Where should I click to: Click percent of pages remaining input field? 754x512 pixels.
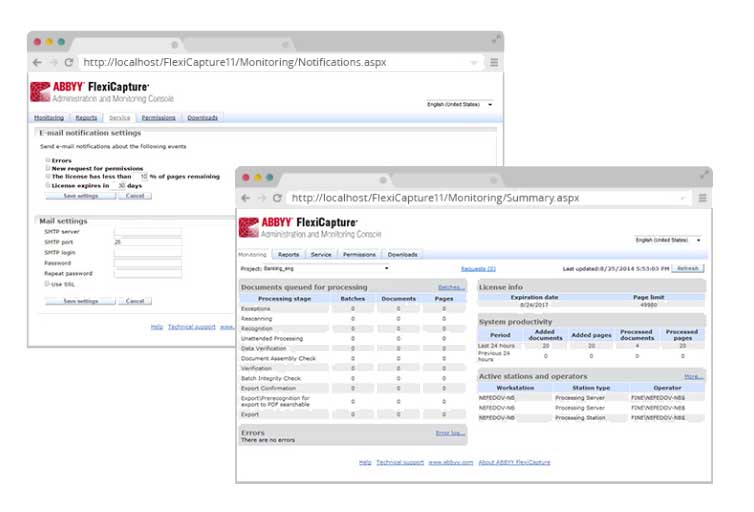click(143, 176)
